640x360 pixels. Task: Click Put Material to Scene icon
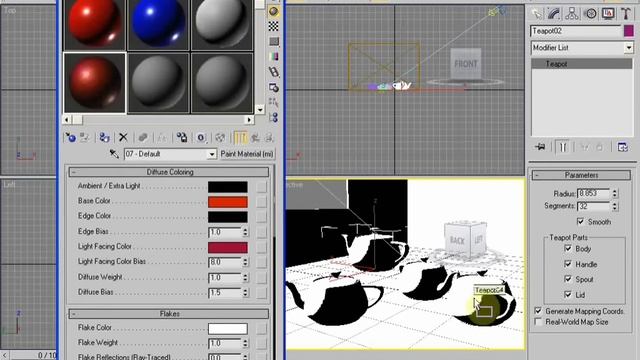coord(84,138)
